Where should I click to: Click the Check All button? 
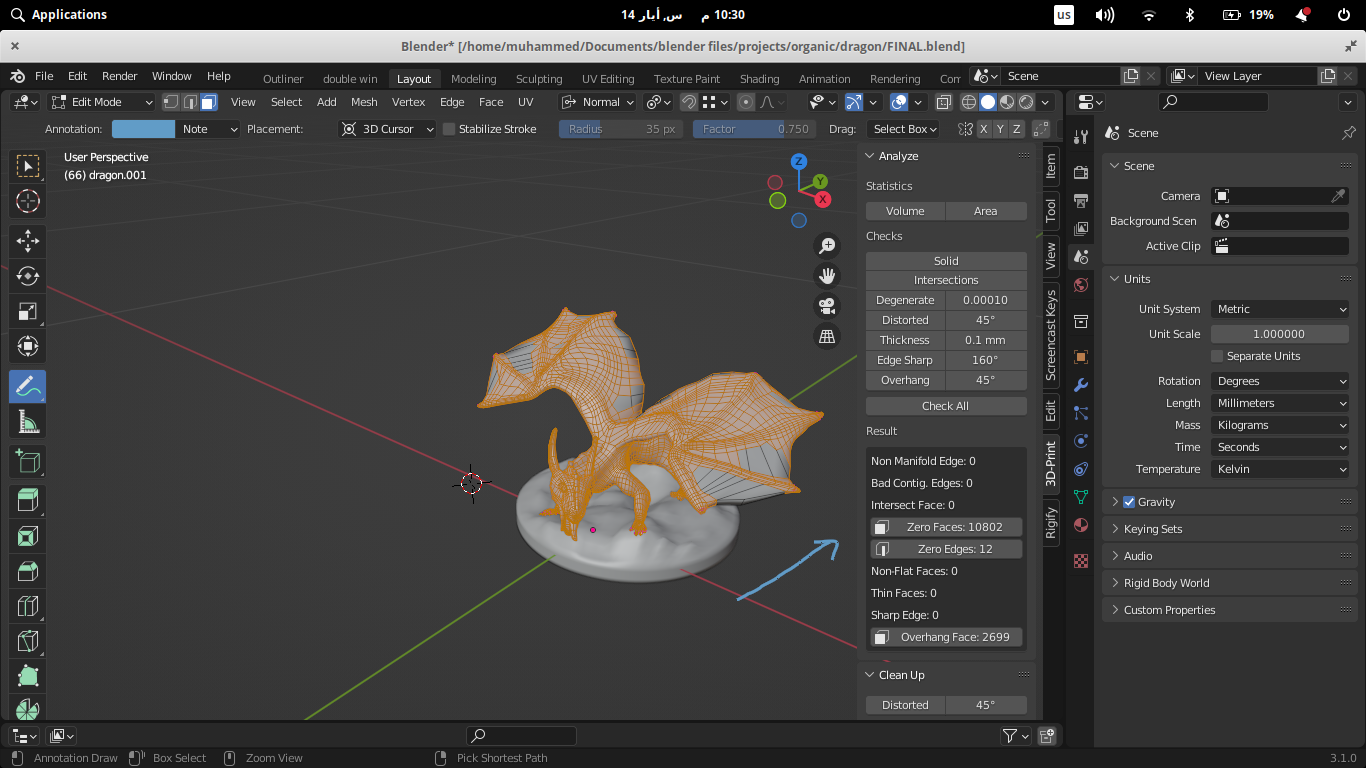click(x=946, y=406)
